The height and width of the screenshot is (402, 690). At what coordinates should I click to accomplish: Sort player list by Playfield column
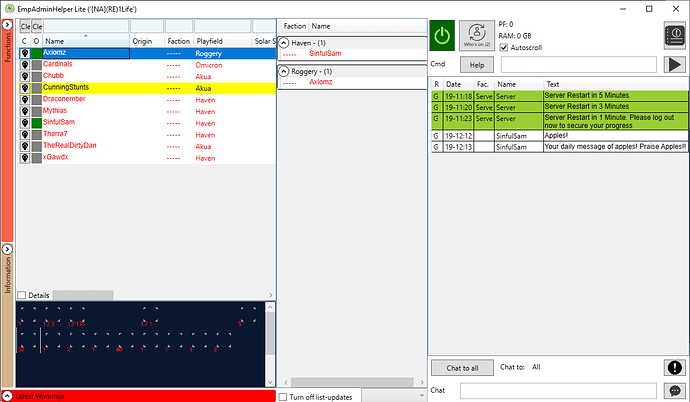[223, 41]
